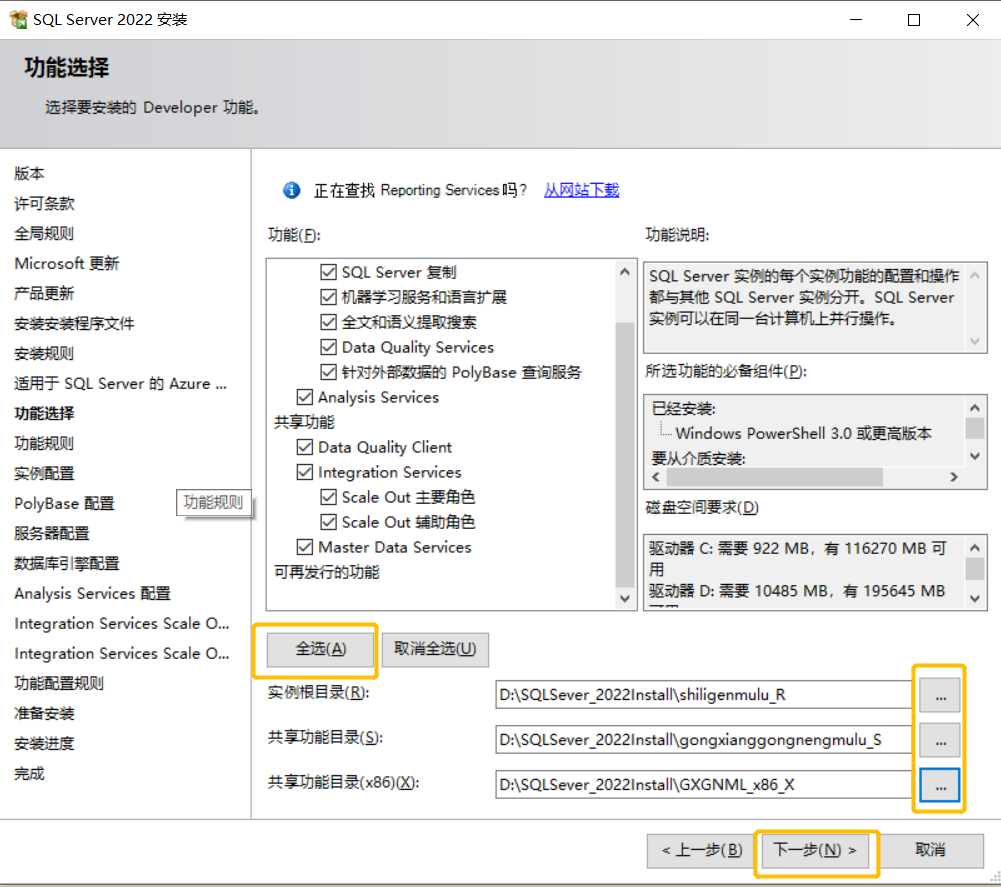Toggle the SQL Server 复制 checkbox
This screenshot has height=887, width=1001.
[328, 272]
